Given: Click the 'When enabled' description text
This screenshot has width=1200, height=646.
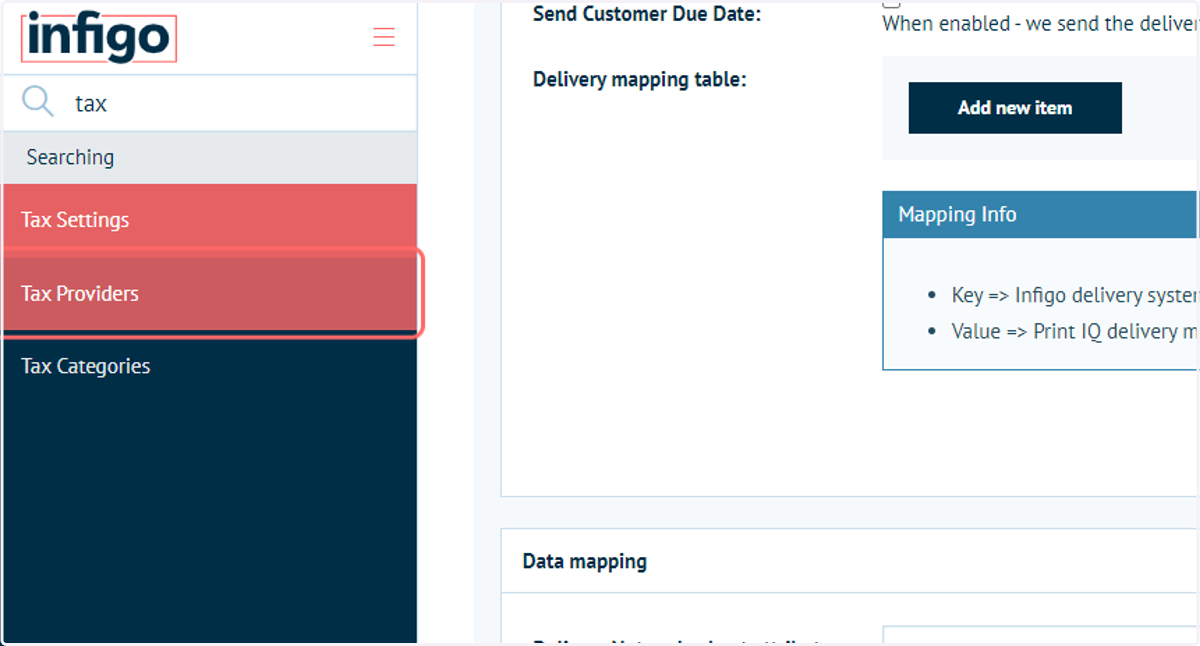Looking at the screenshot, I should (x=1040, y=24).
